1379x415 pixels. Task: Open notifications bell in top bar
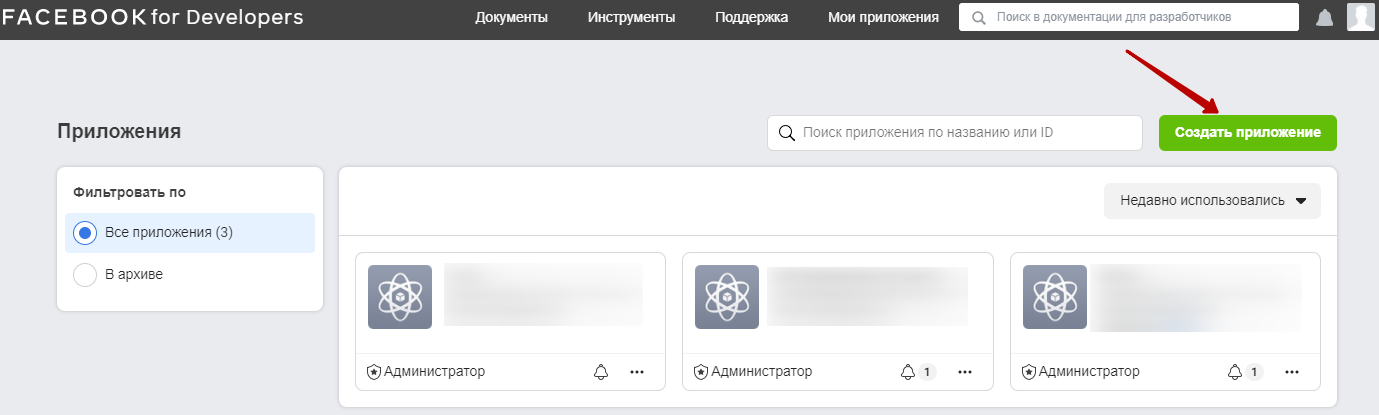click(1324, 18)
